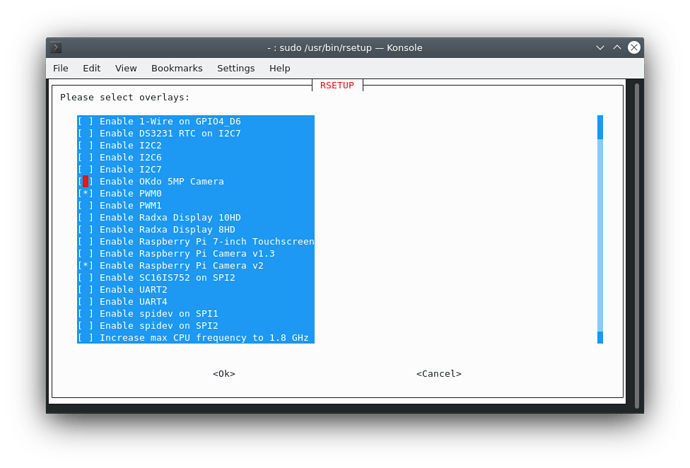Minimize the Konsole window with down chevron
Screen dimensions: 690x468
pyautogui.click(x=600, y=48)
